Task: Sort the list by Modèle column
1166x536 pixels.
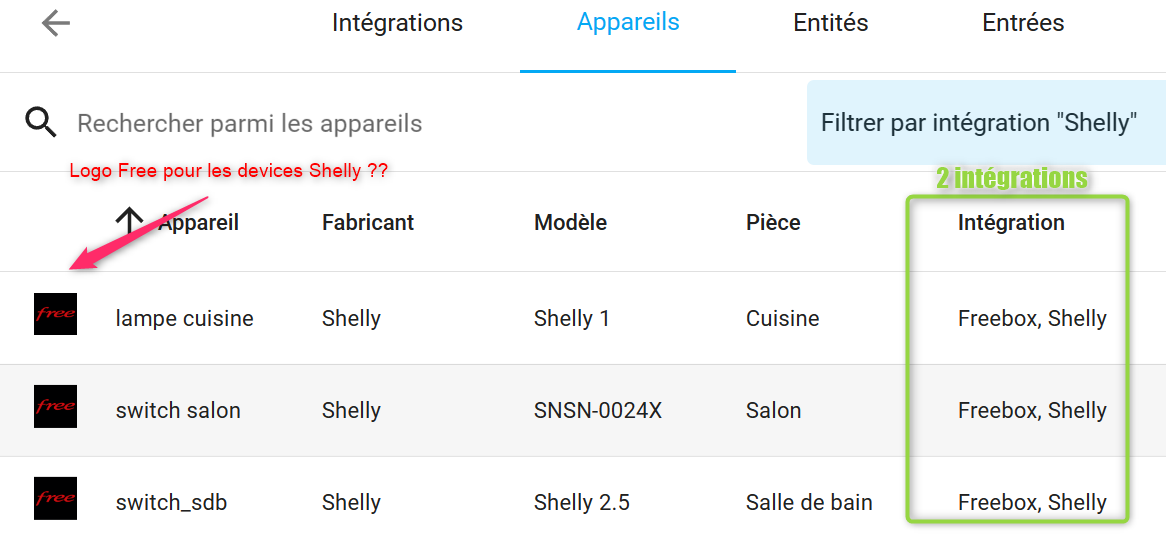Action: tap(570, 222)
